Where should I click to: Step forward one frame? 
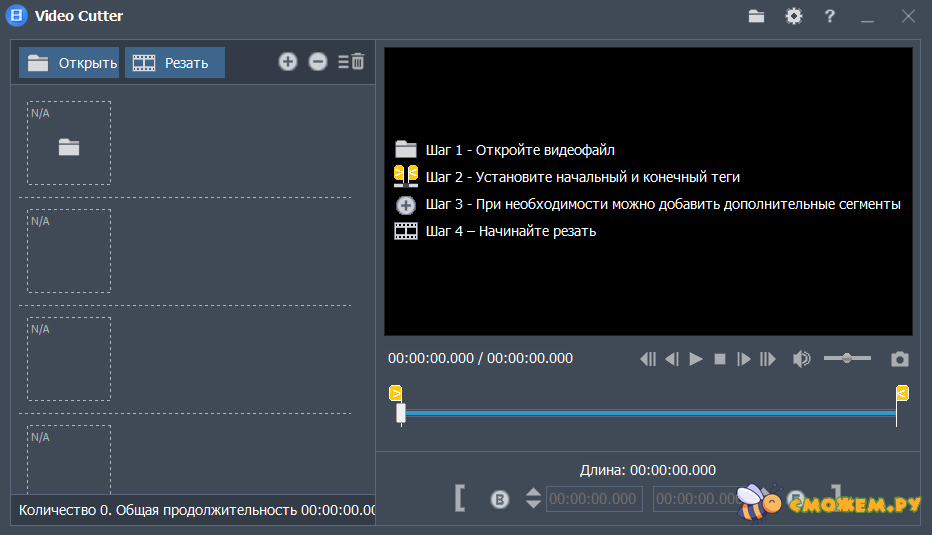click(743, 359)
